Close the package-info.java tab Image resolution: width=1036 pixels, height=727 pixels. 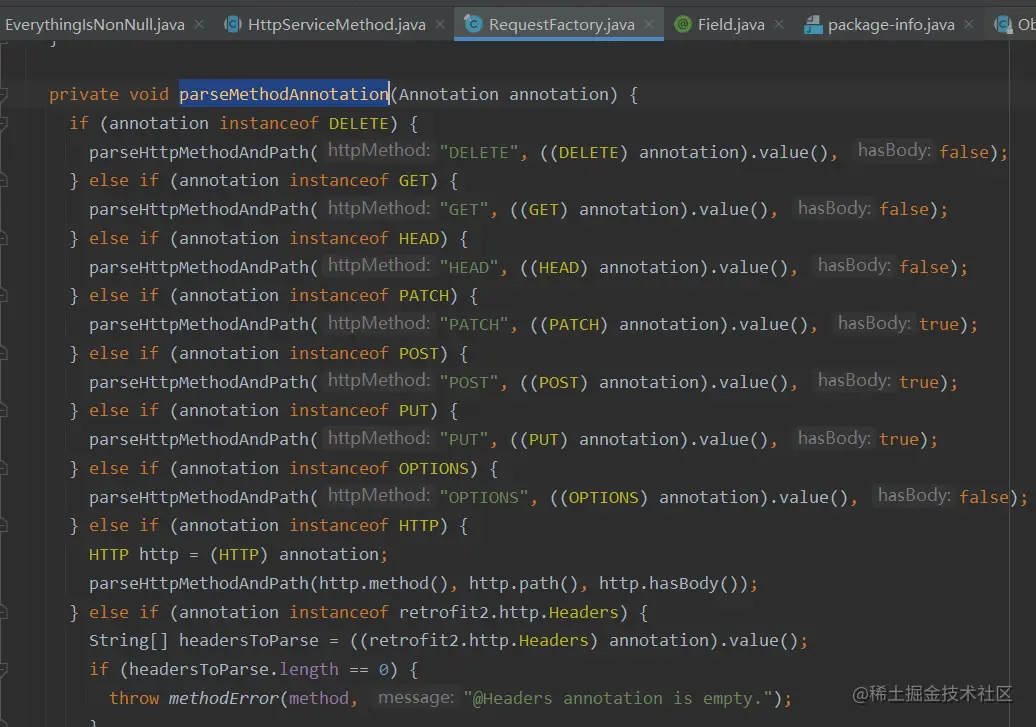969,24
